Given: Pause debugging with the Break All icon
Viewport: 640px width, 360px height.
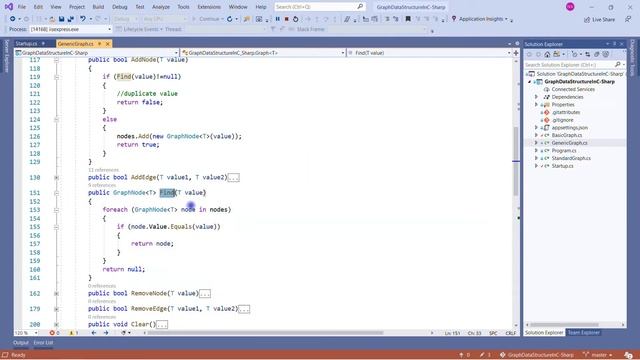Looking at the screenshot, I should coord(278,19).
